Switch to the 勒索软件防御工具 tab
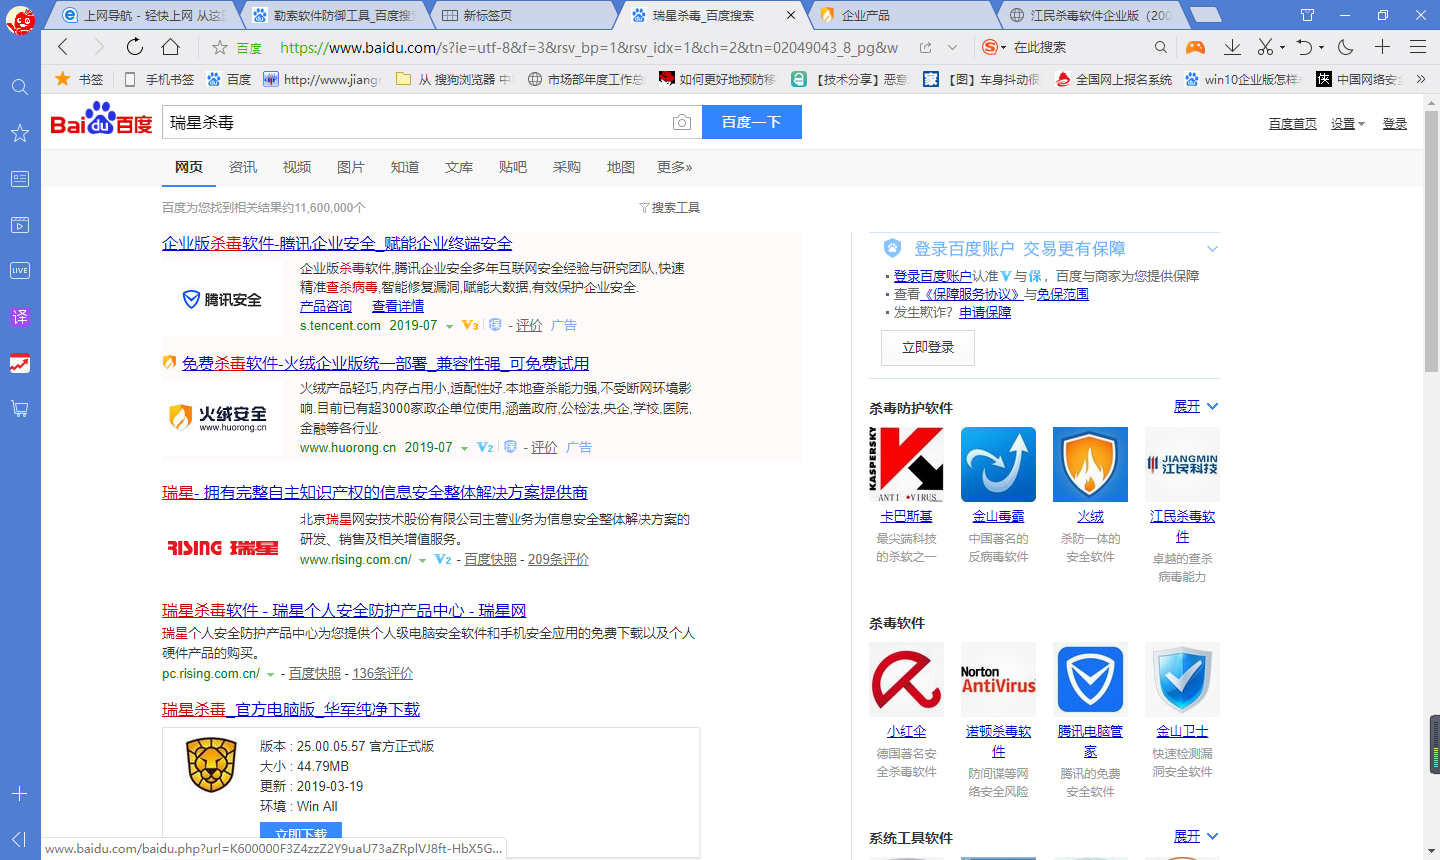Image resolution: width=1440 pixels, height=860 pixels. click(x=332, y=15)
